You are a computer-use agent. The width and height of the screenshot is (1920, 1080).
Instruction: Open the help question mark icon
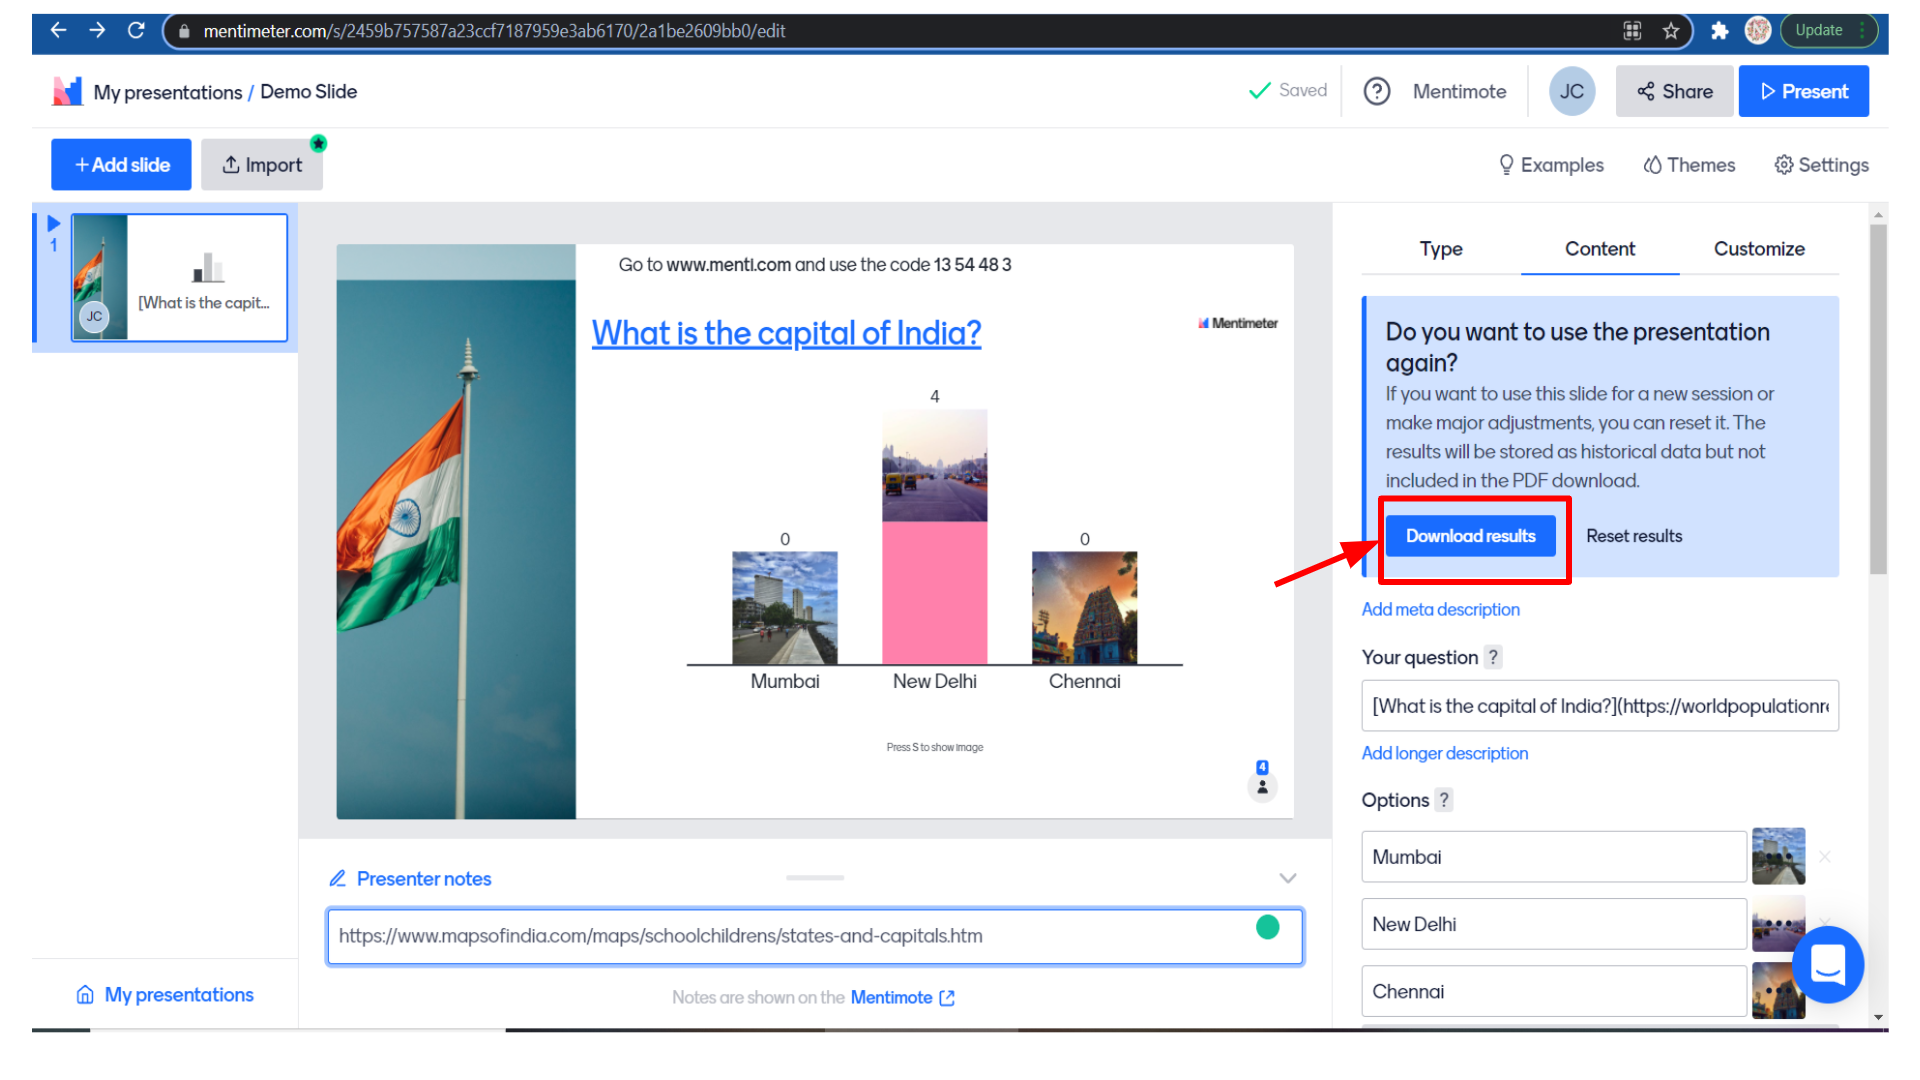coord(1377,91)
